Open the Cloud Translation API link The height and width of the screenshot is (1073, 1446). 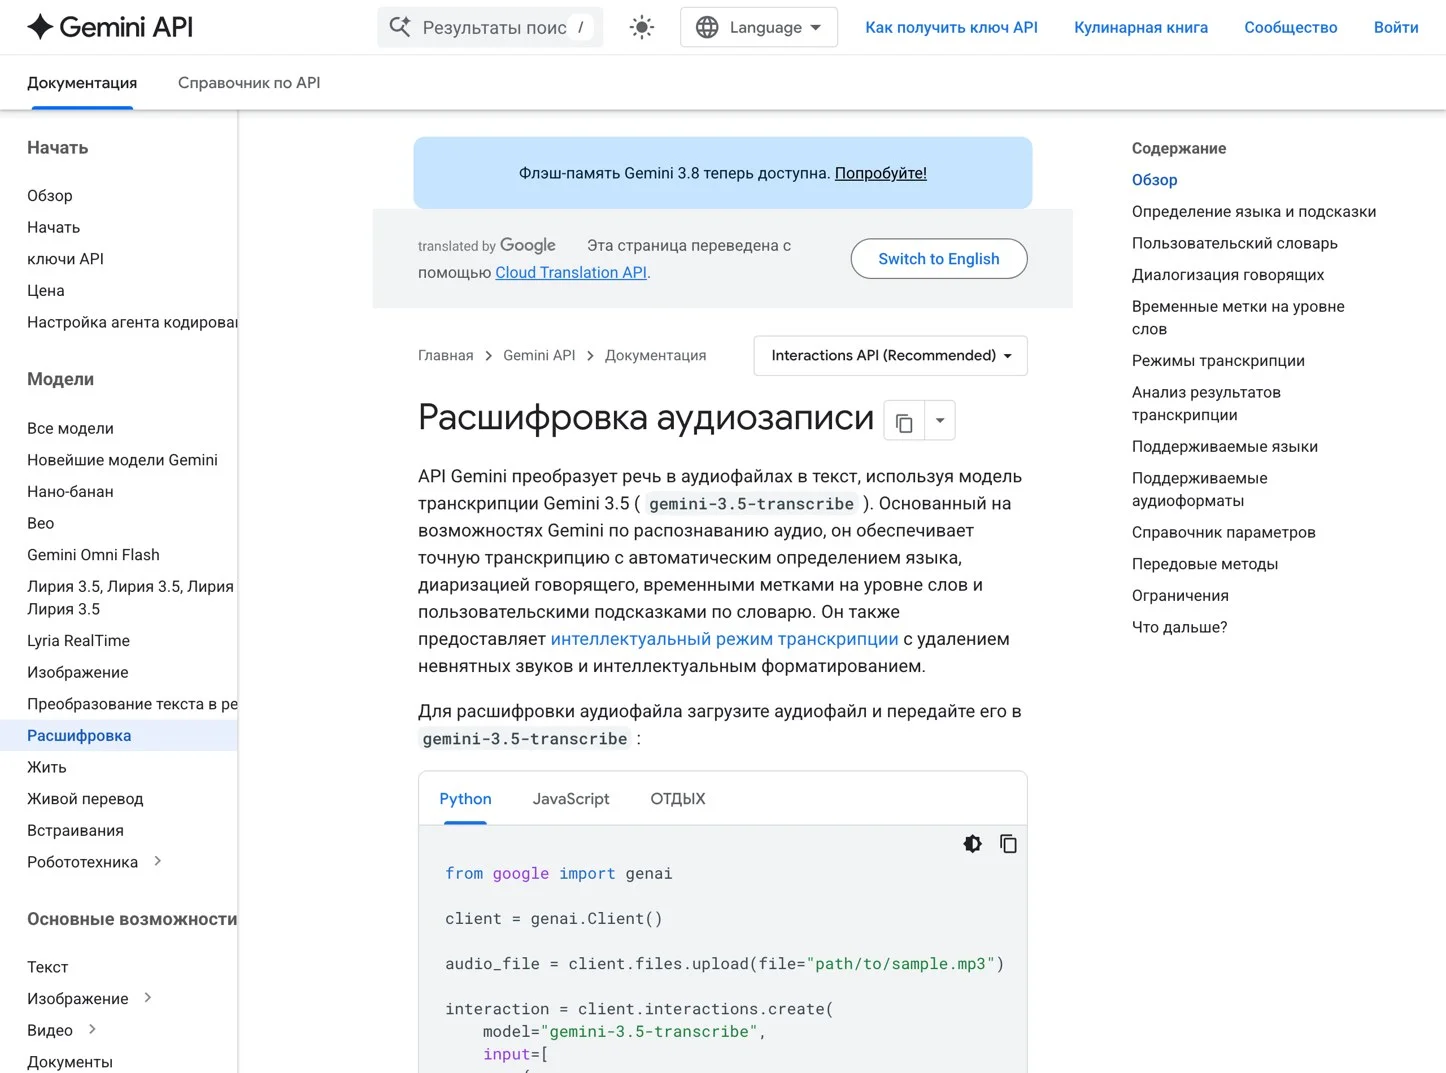point(571,273)
